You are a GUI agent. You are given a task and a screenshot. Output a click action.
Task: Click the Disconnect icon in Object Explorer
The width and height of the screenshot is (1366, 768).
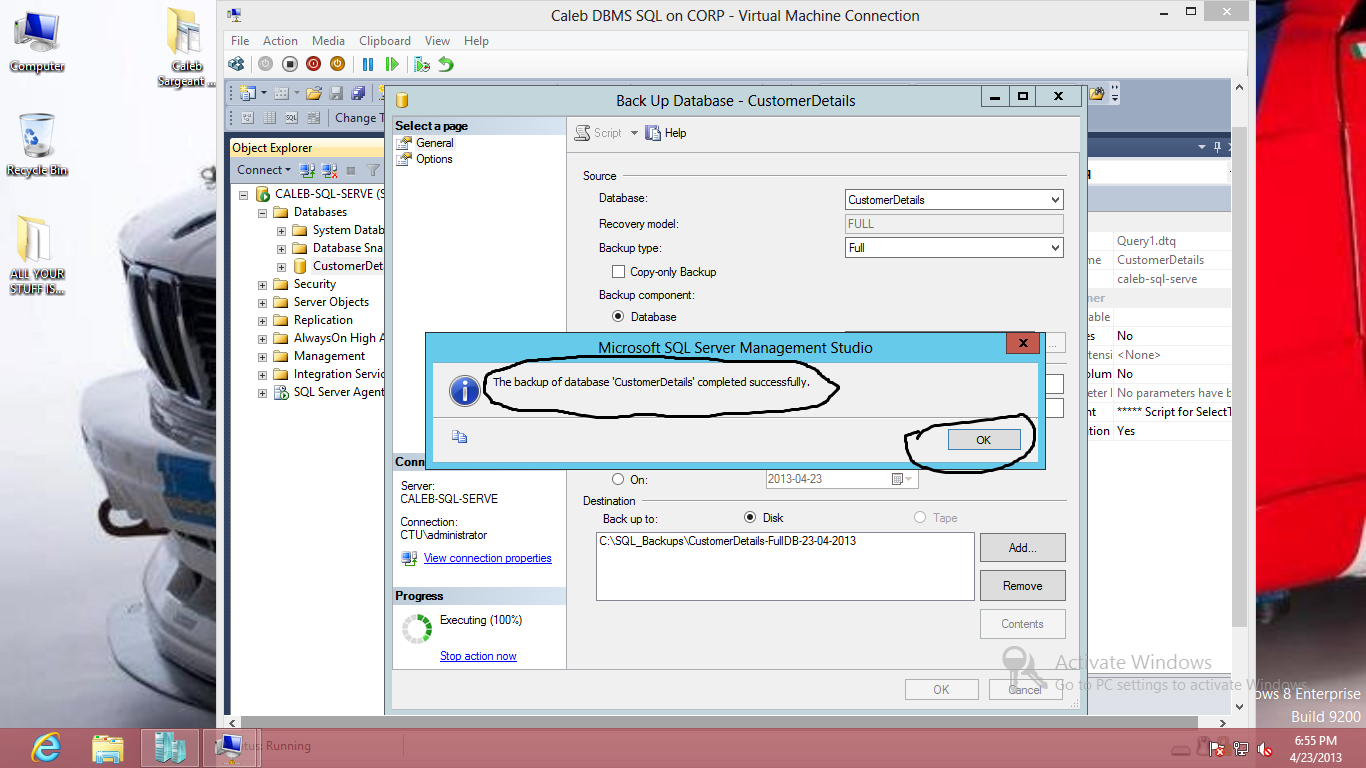pos(329,170)
